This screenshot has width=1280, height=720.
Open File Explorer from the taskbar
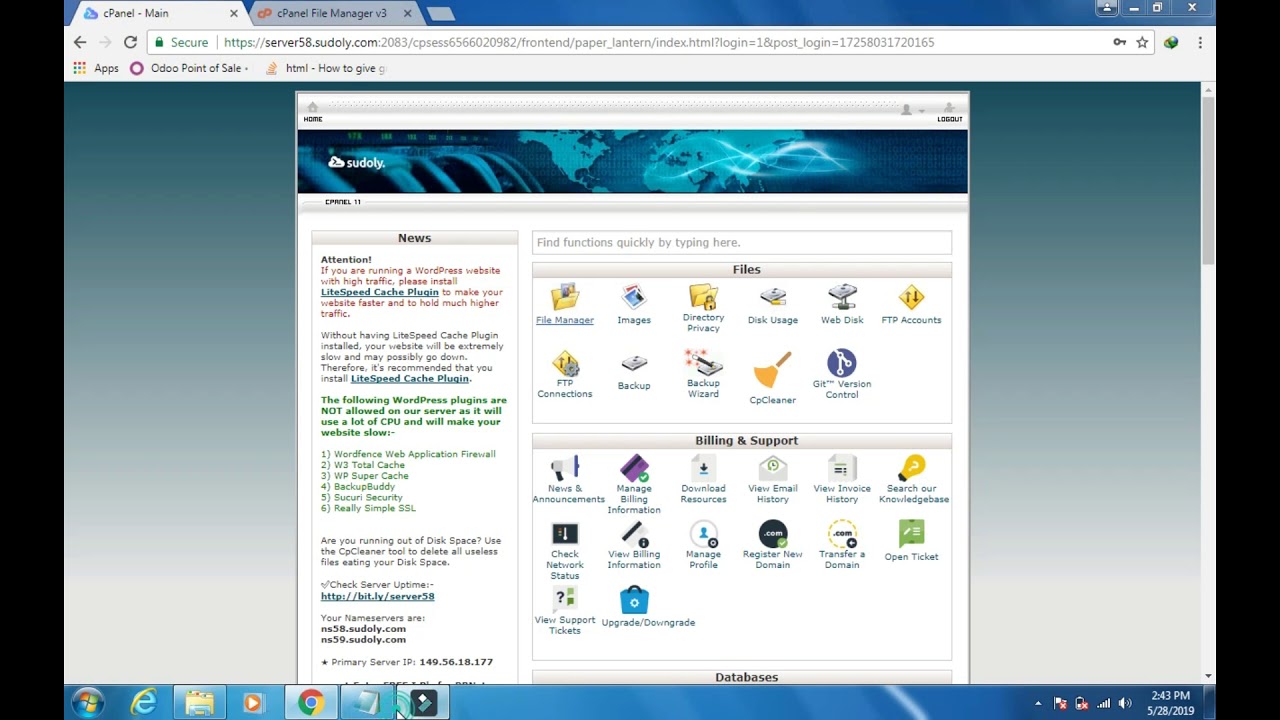tap(199, 703)
